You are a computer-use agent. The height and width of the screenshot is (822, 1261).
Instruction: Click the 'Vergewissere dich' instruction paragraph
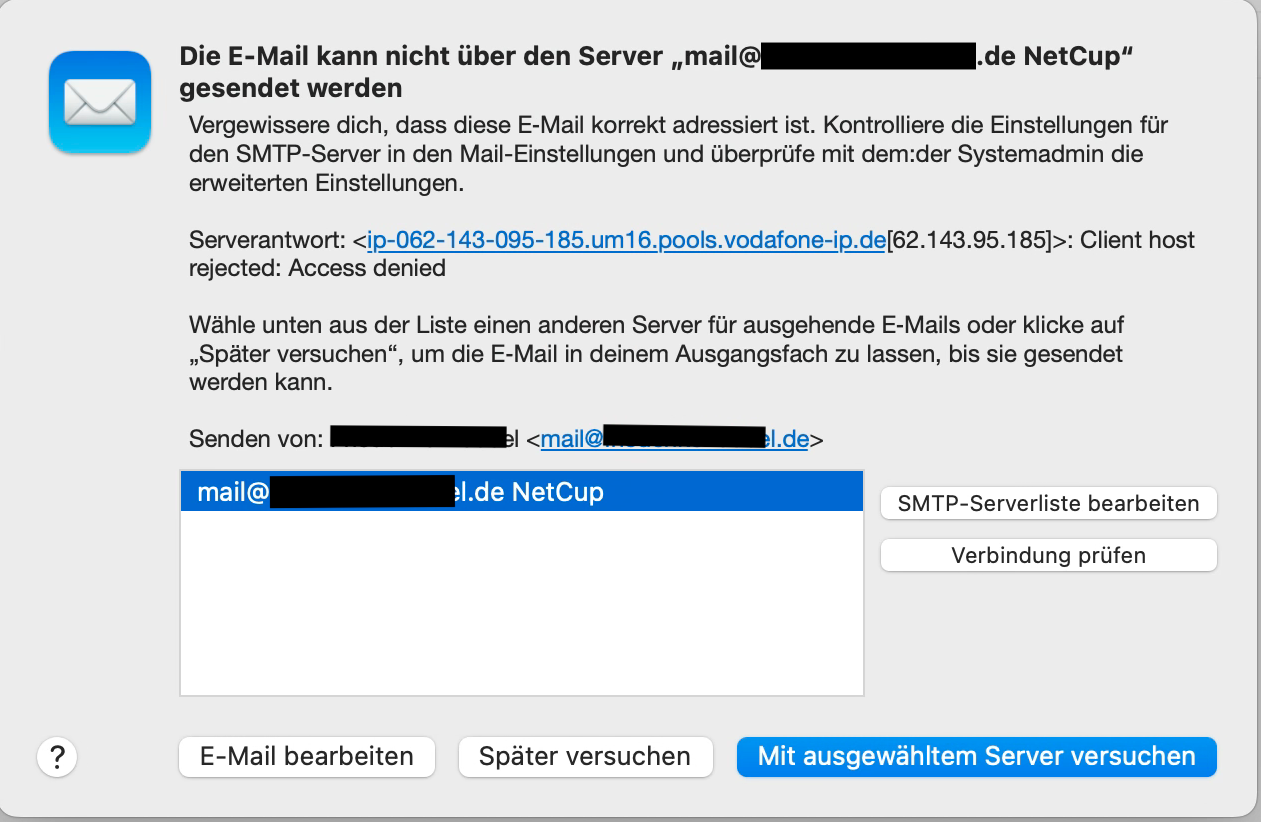click(x=678, y=155)
